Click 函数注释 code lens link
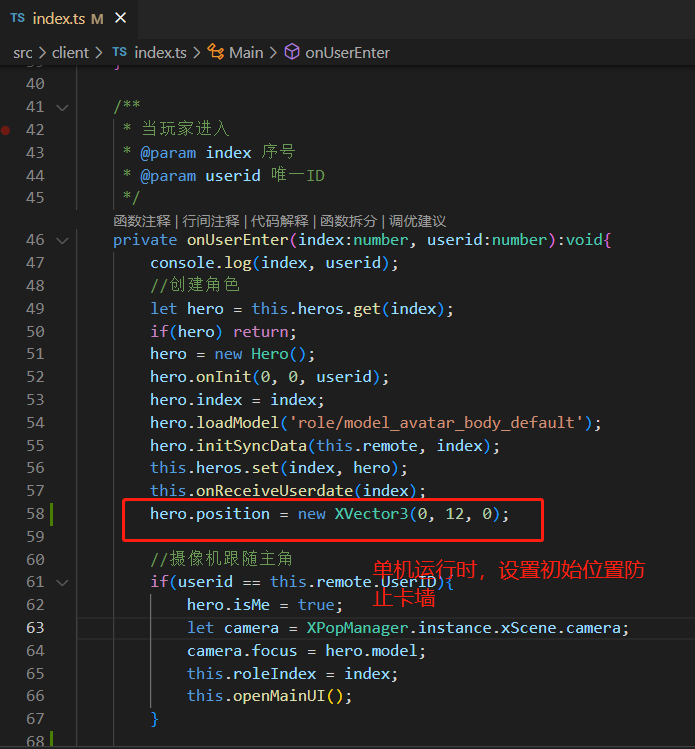 [x=142, y=221]
